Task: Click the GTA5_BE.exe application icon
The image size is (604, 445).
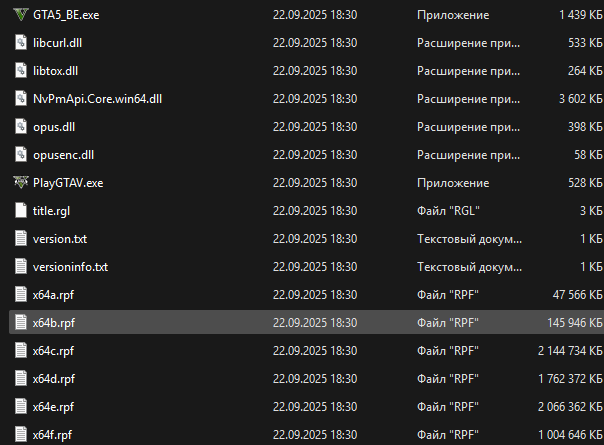Action: click(22, 16)
